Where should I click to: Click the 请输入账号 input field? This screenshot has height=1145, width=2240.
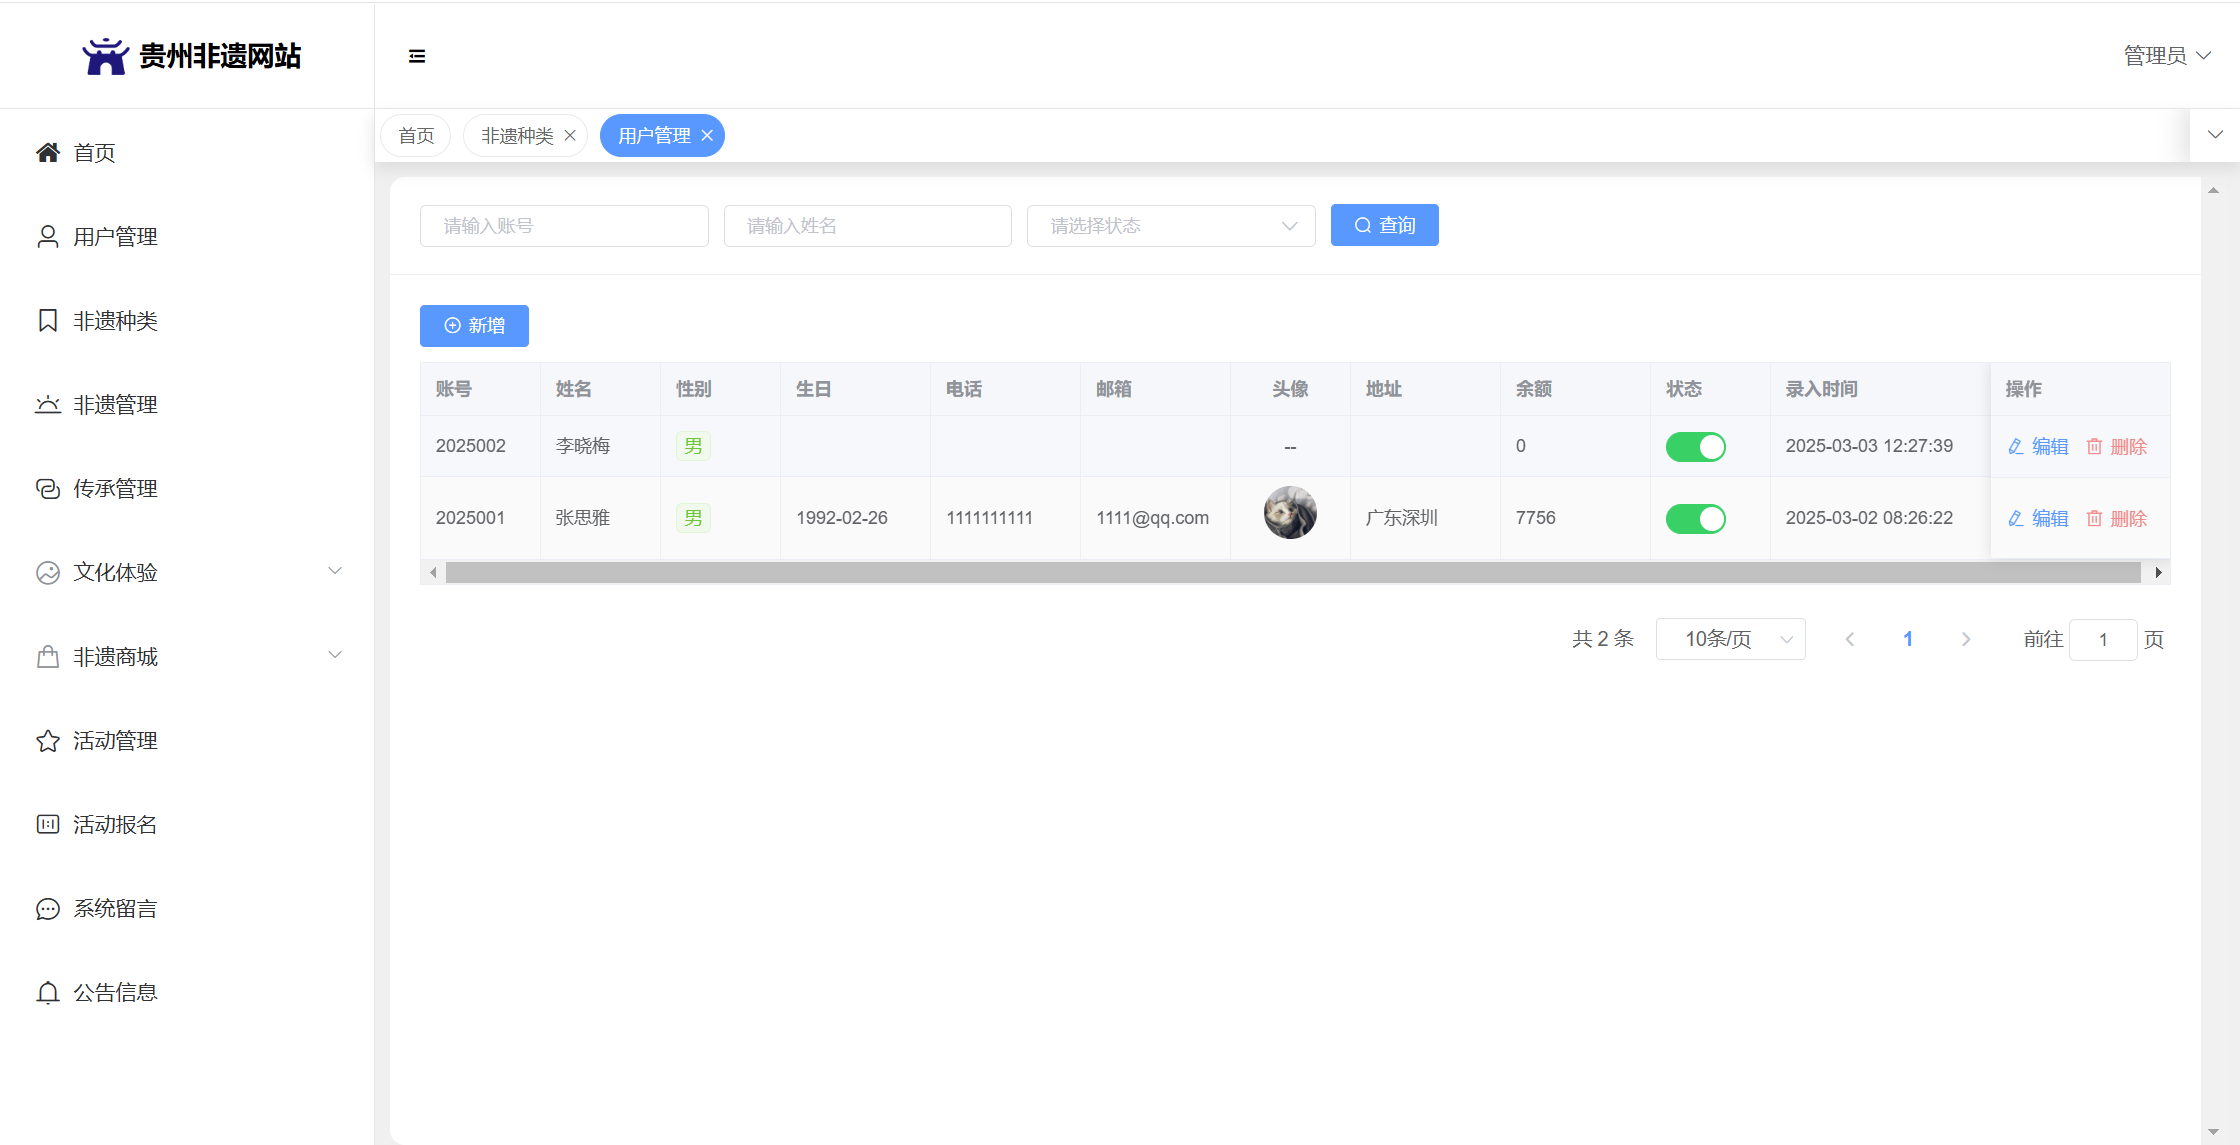pyautogui.click(x=564, y=226)
